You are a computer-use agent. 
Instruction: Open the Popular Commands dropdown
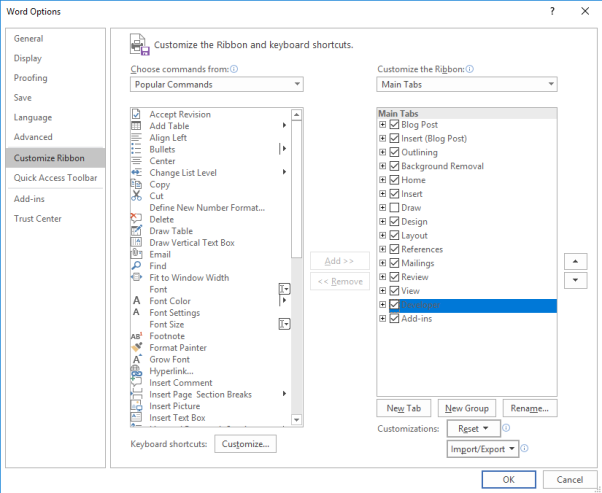tap(217, 84)
